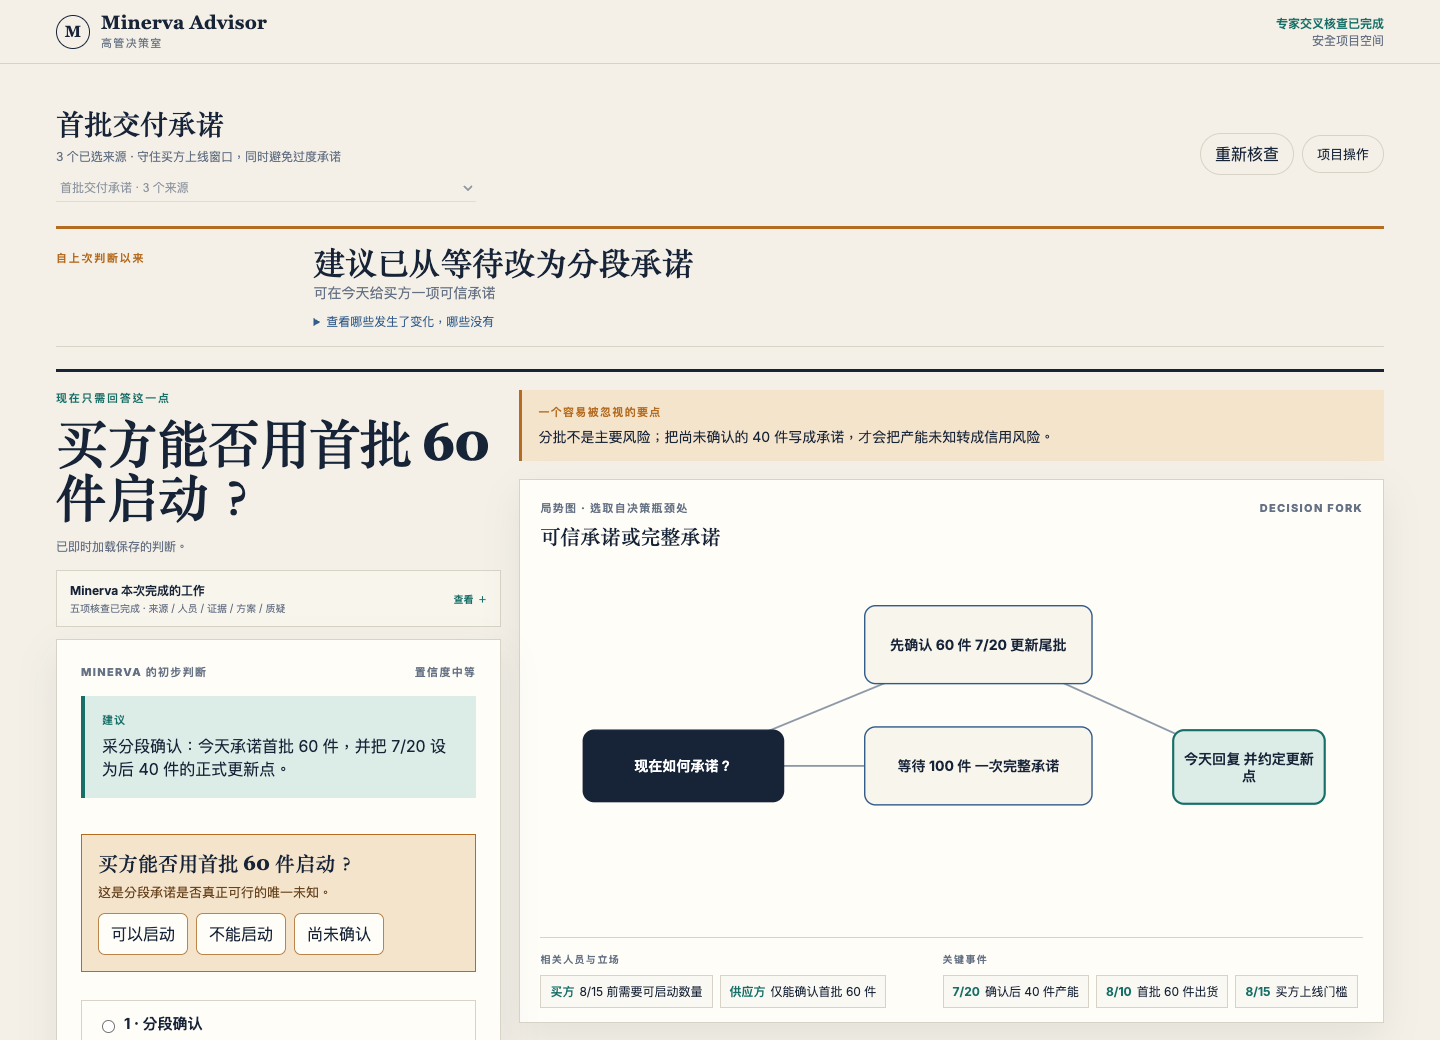Open the 首批交付承诺 · 3 个来源 dropdown
The width and height of the screenshot is (1440, 1040).
point(266,188)
